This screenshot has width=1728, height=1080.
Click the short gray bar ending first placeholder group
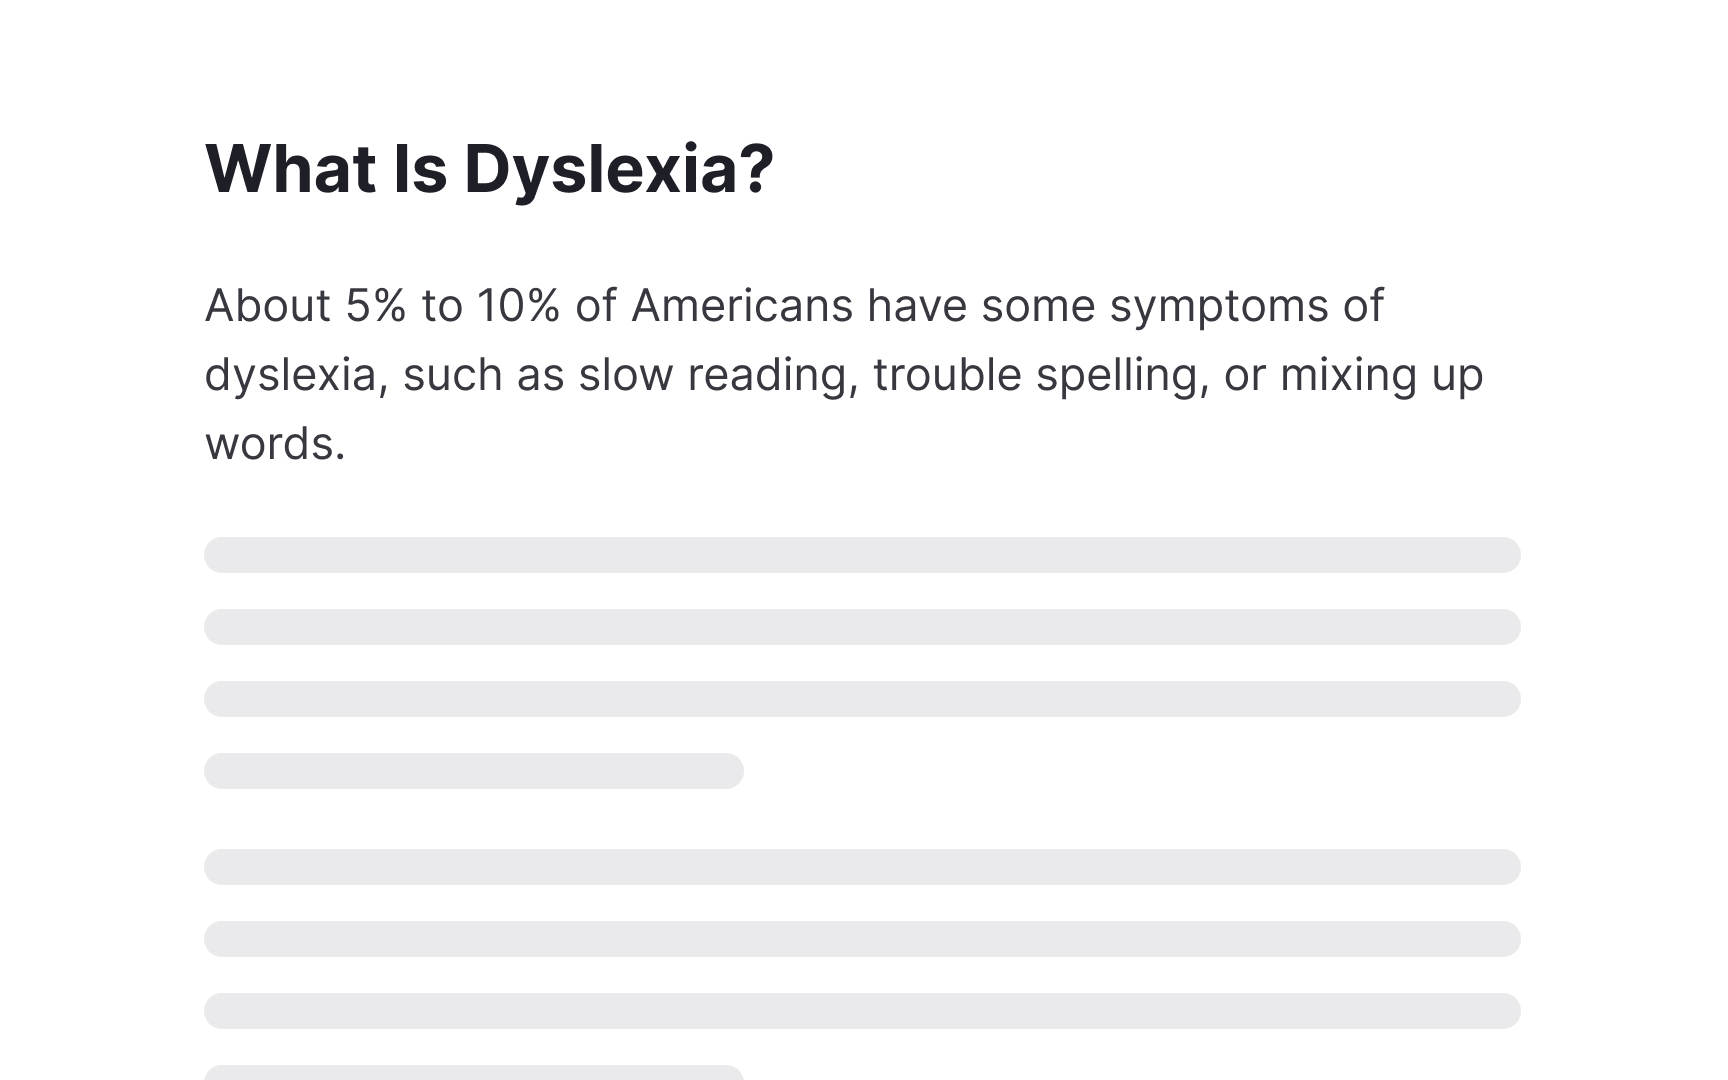(x=474, y=771)
